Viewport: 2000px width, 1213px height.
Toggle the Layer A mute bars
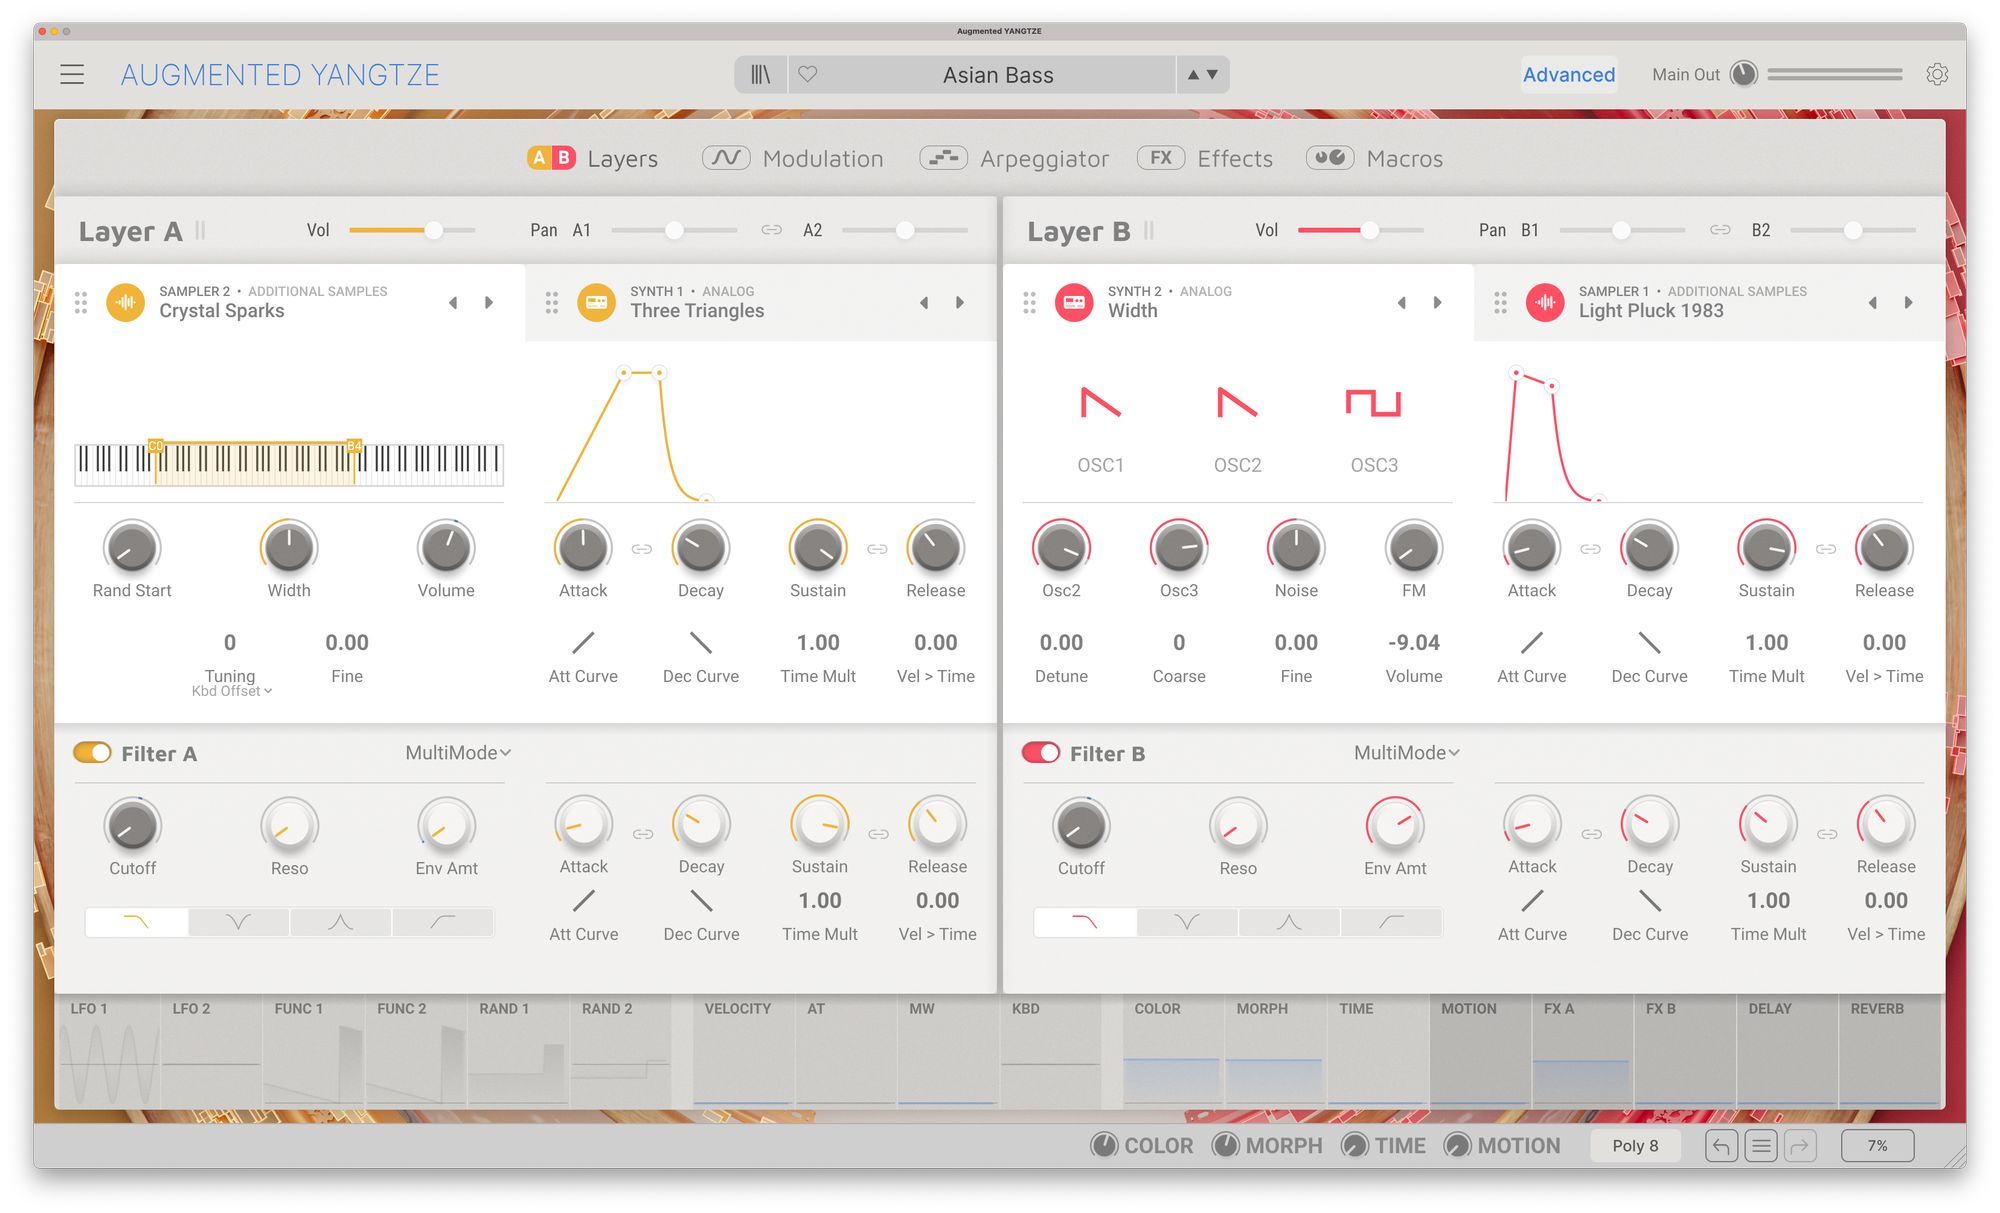[x=200, y=231]
